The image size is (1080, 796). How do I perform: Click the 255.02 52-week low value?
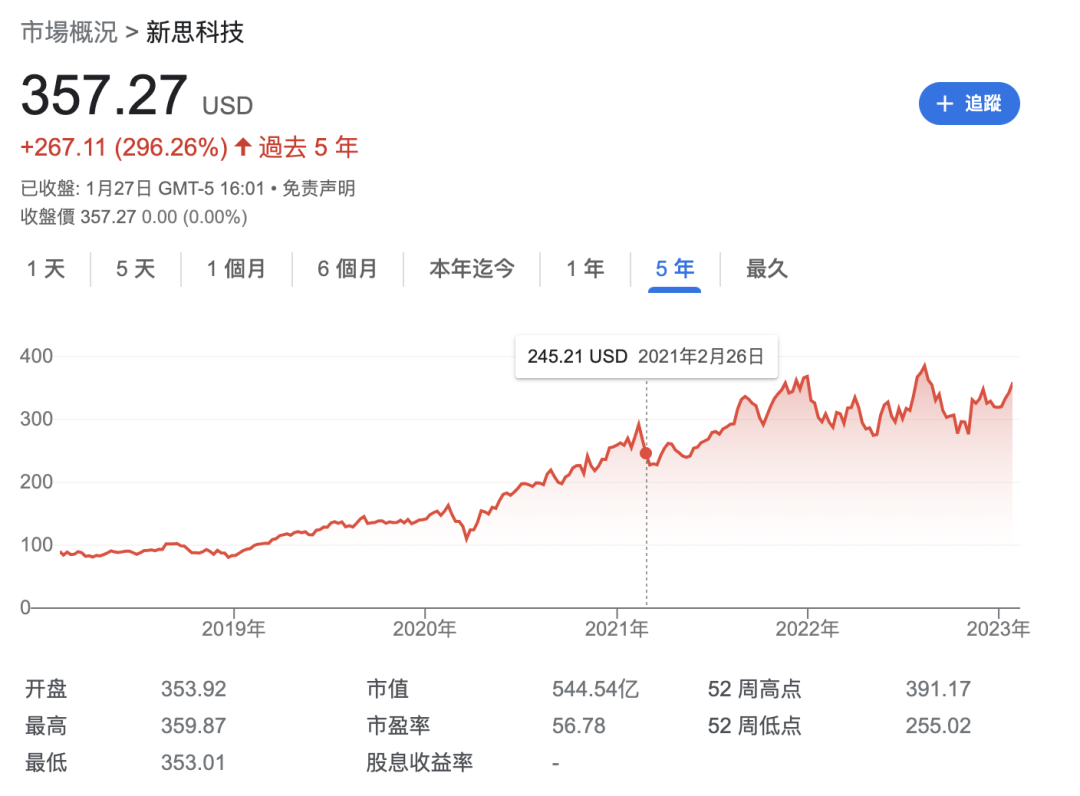point(938,726)
